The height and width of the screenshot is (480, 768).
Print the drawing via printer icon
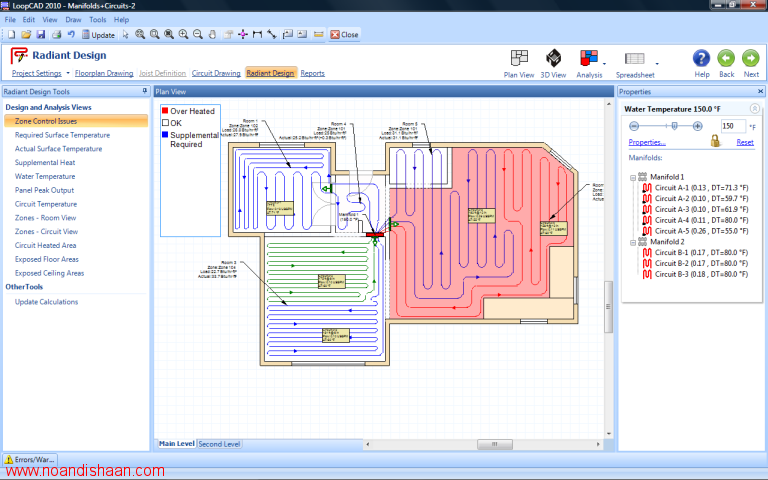tap(56, 35)
